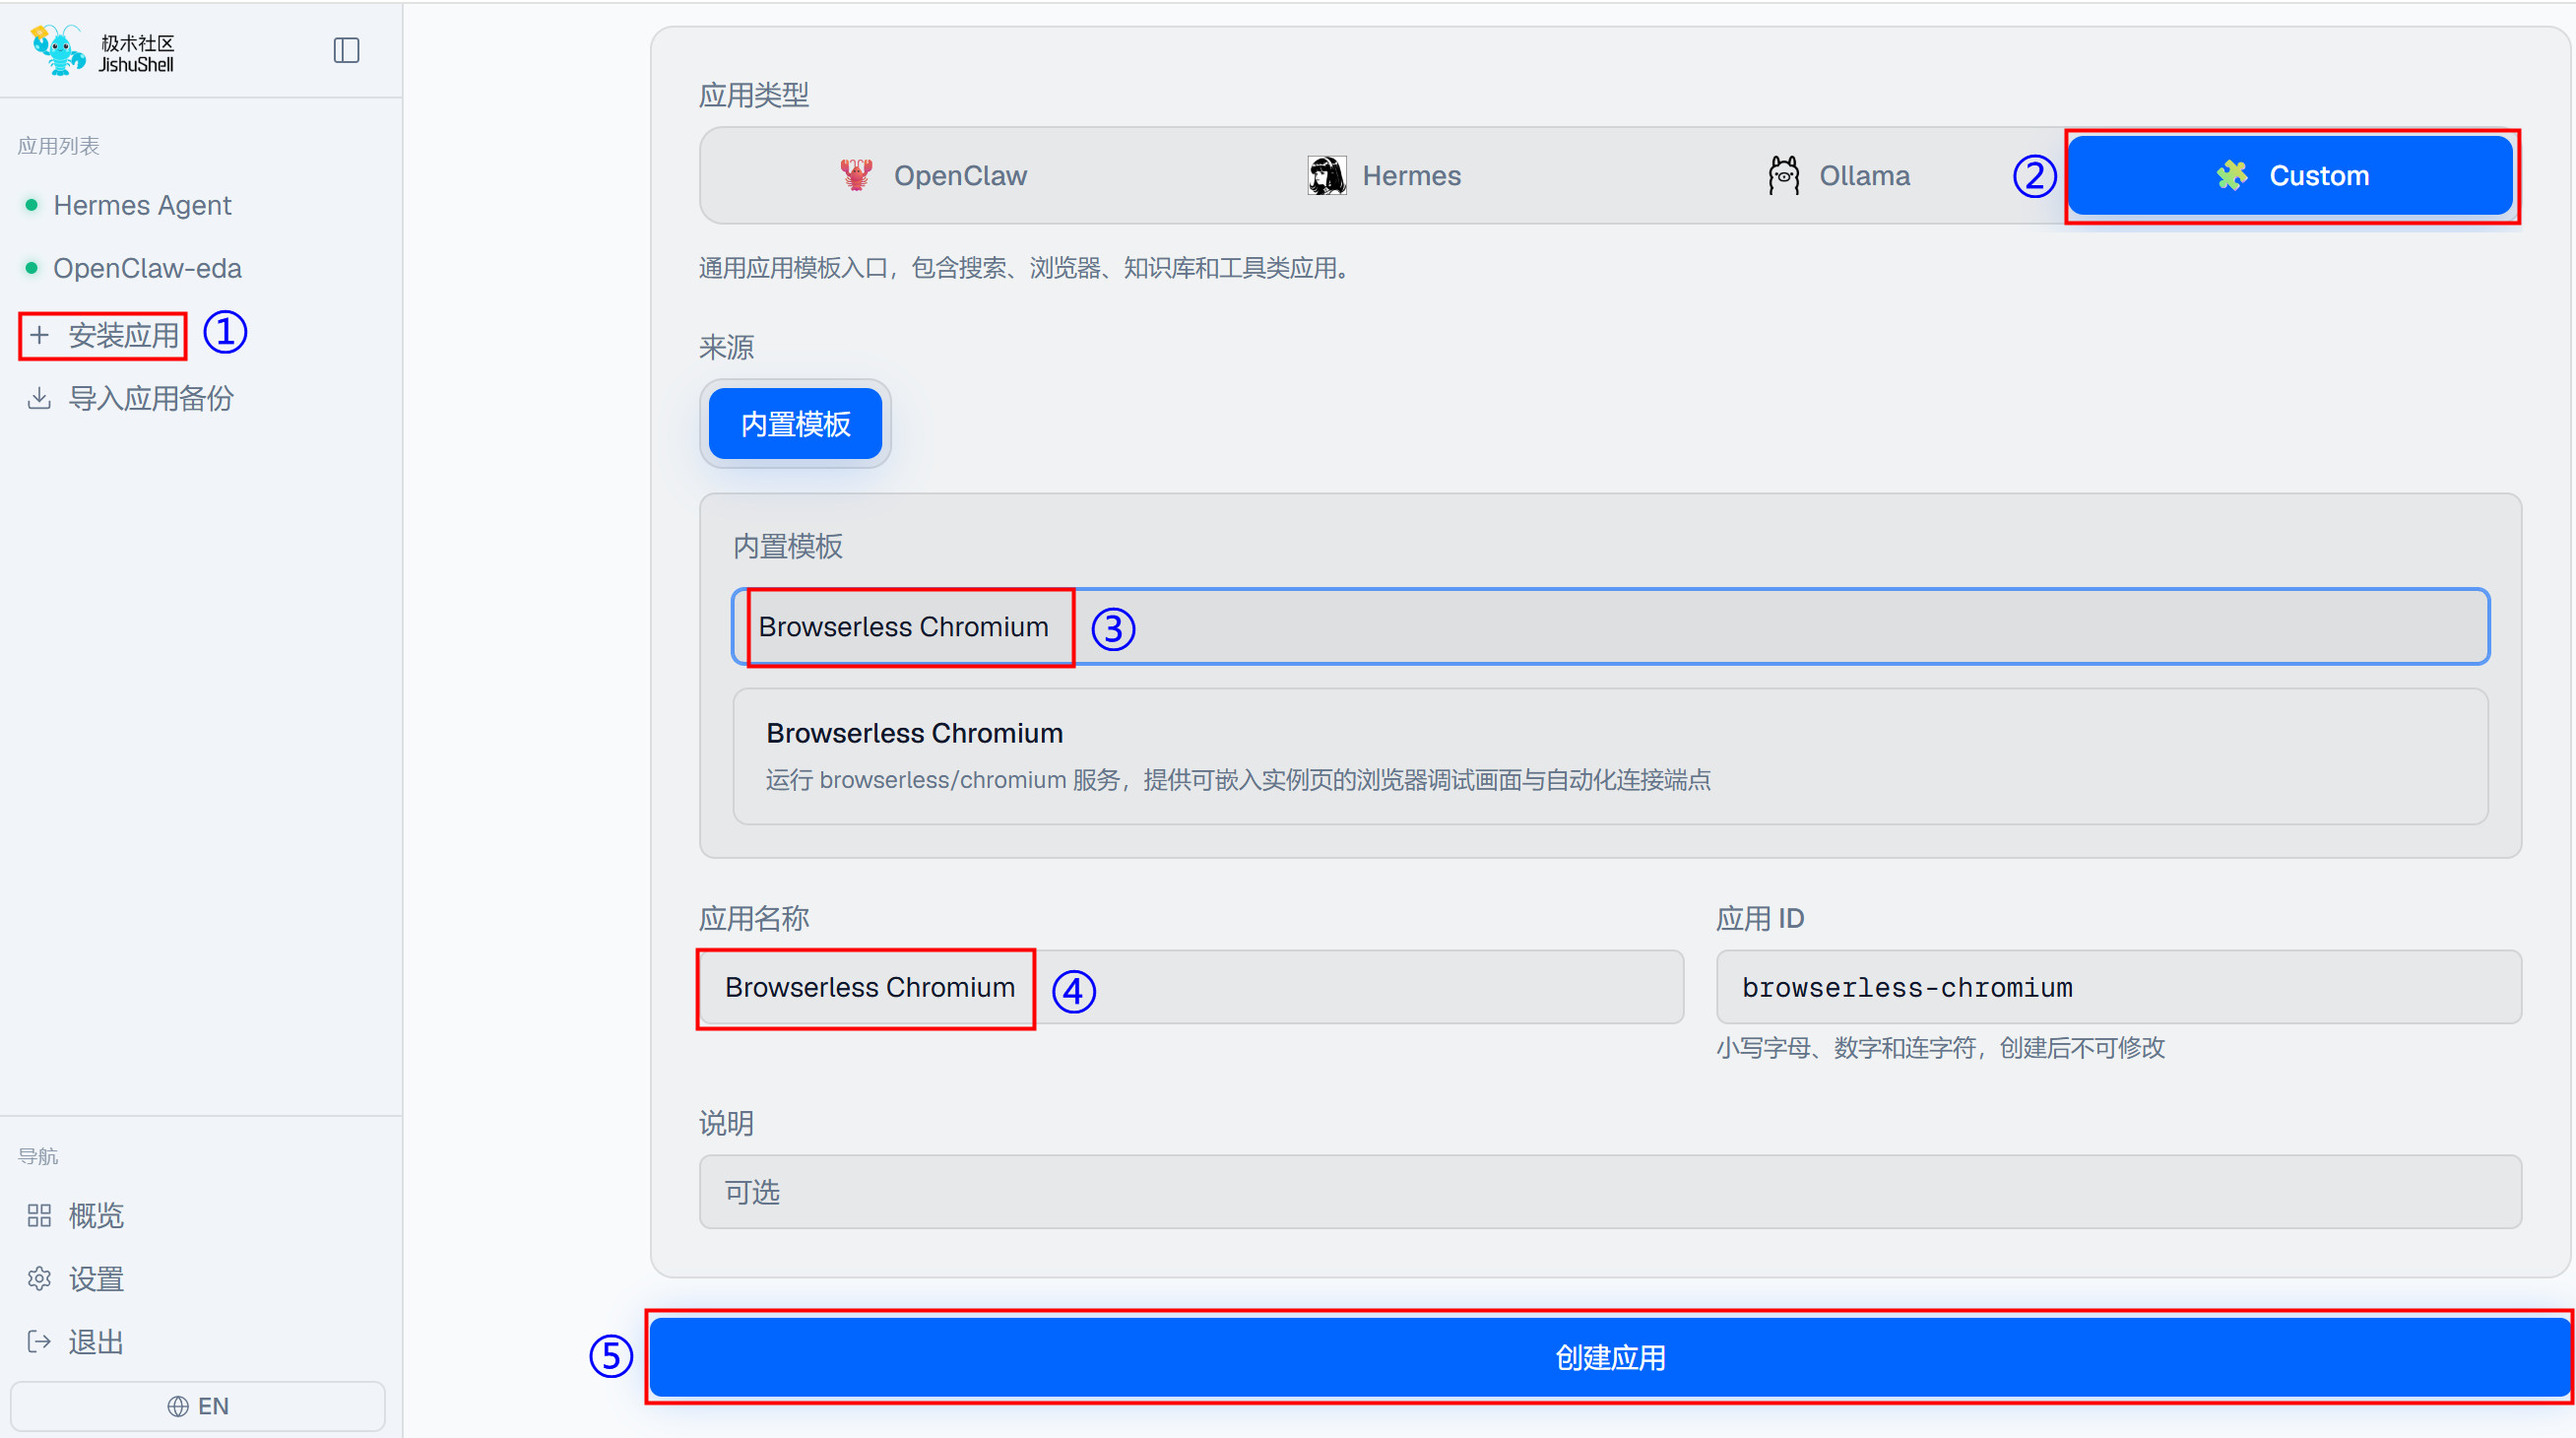Open the OpenClaw-eda app entry
The width and height of the screenshot is (2576, 1438).
(147, 268)
